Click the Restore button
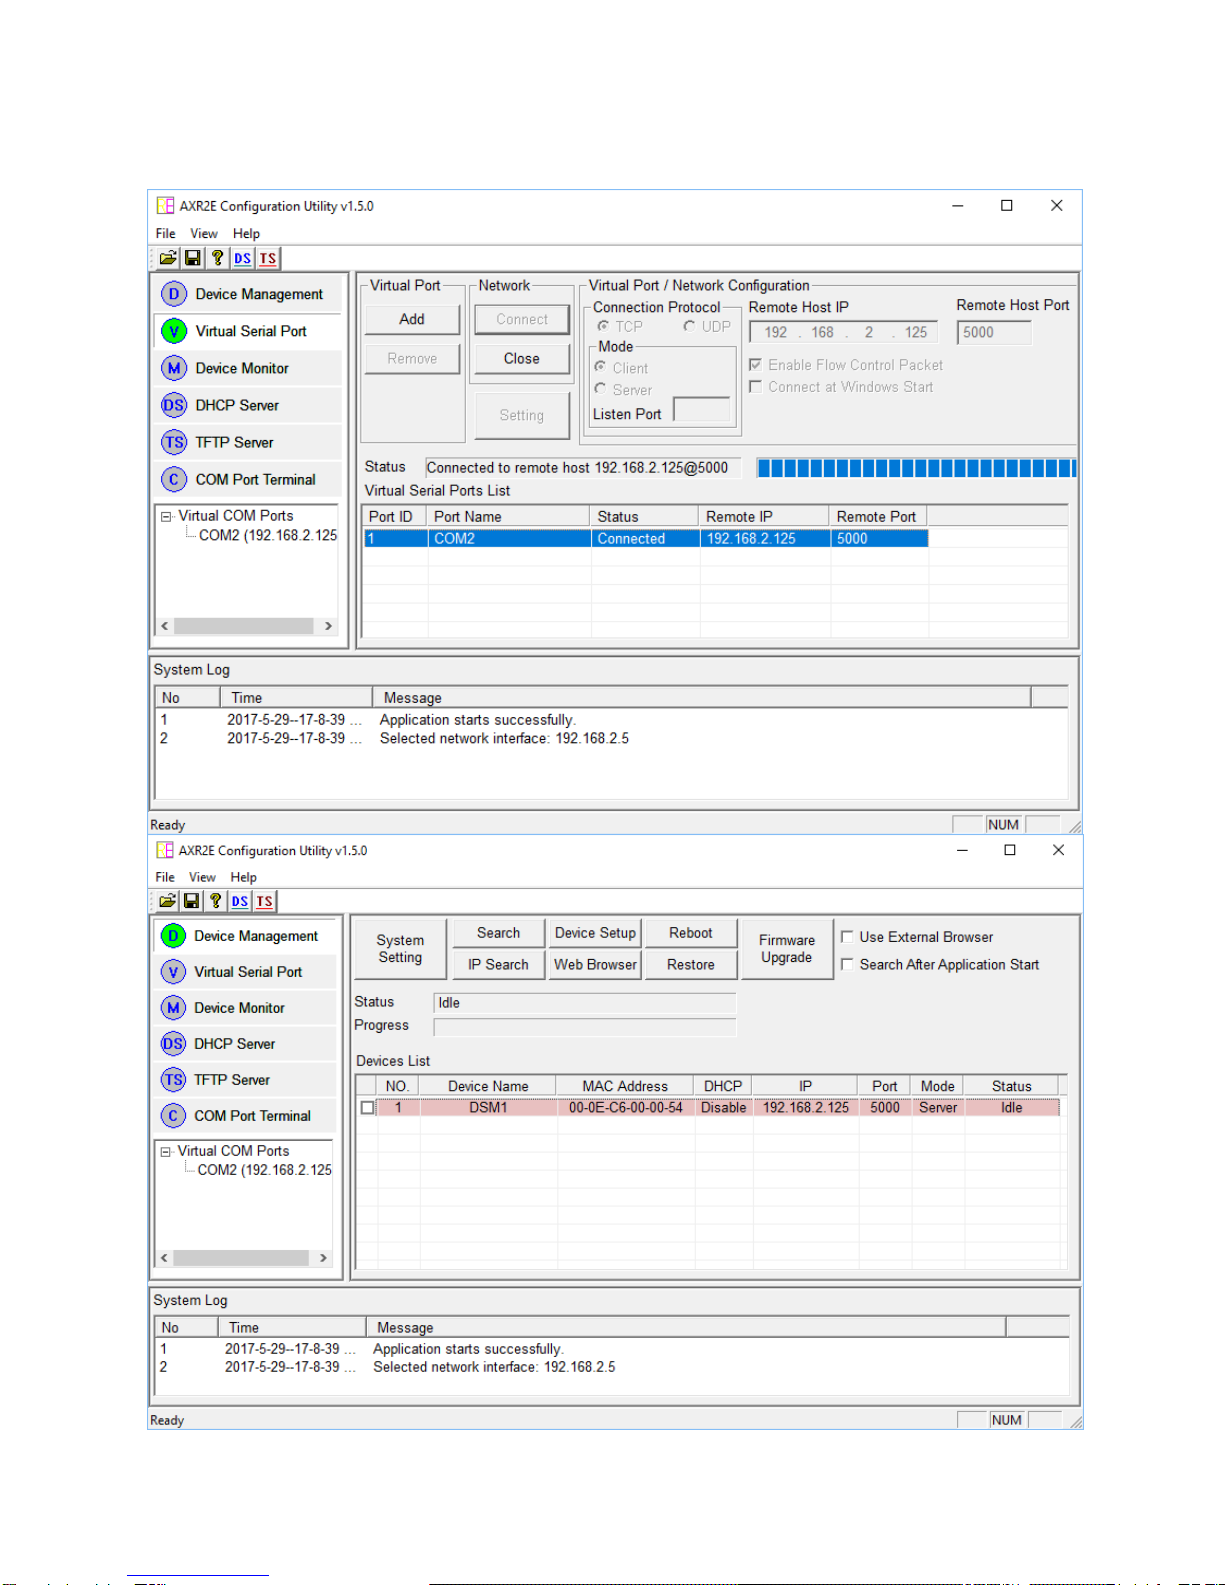 click(691, 965)
